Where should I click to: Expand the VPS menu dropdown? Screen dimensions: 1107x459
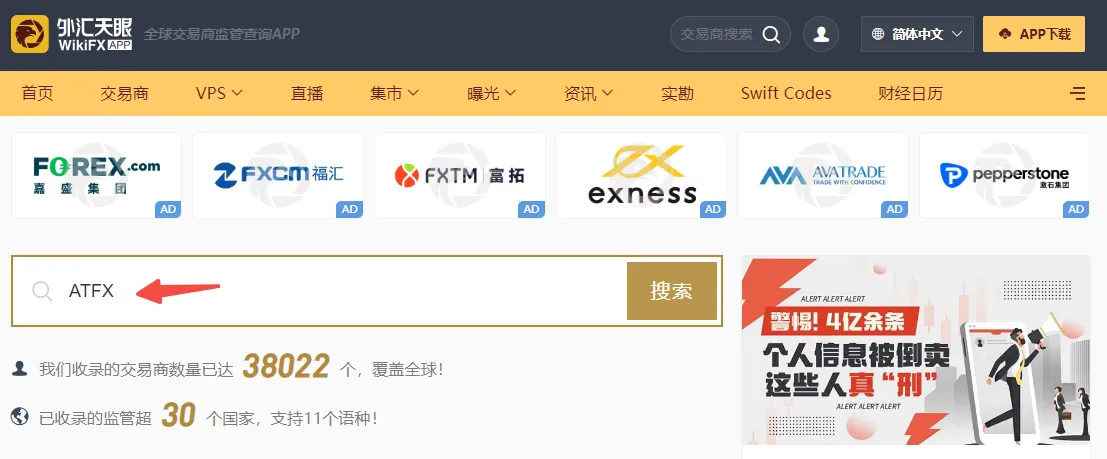(x=220, y=93)
